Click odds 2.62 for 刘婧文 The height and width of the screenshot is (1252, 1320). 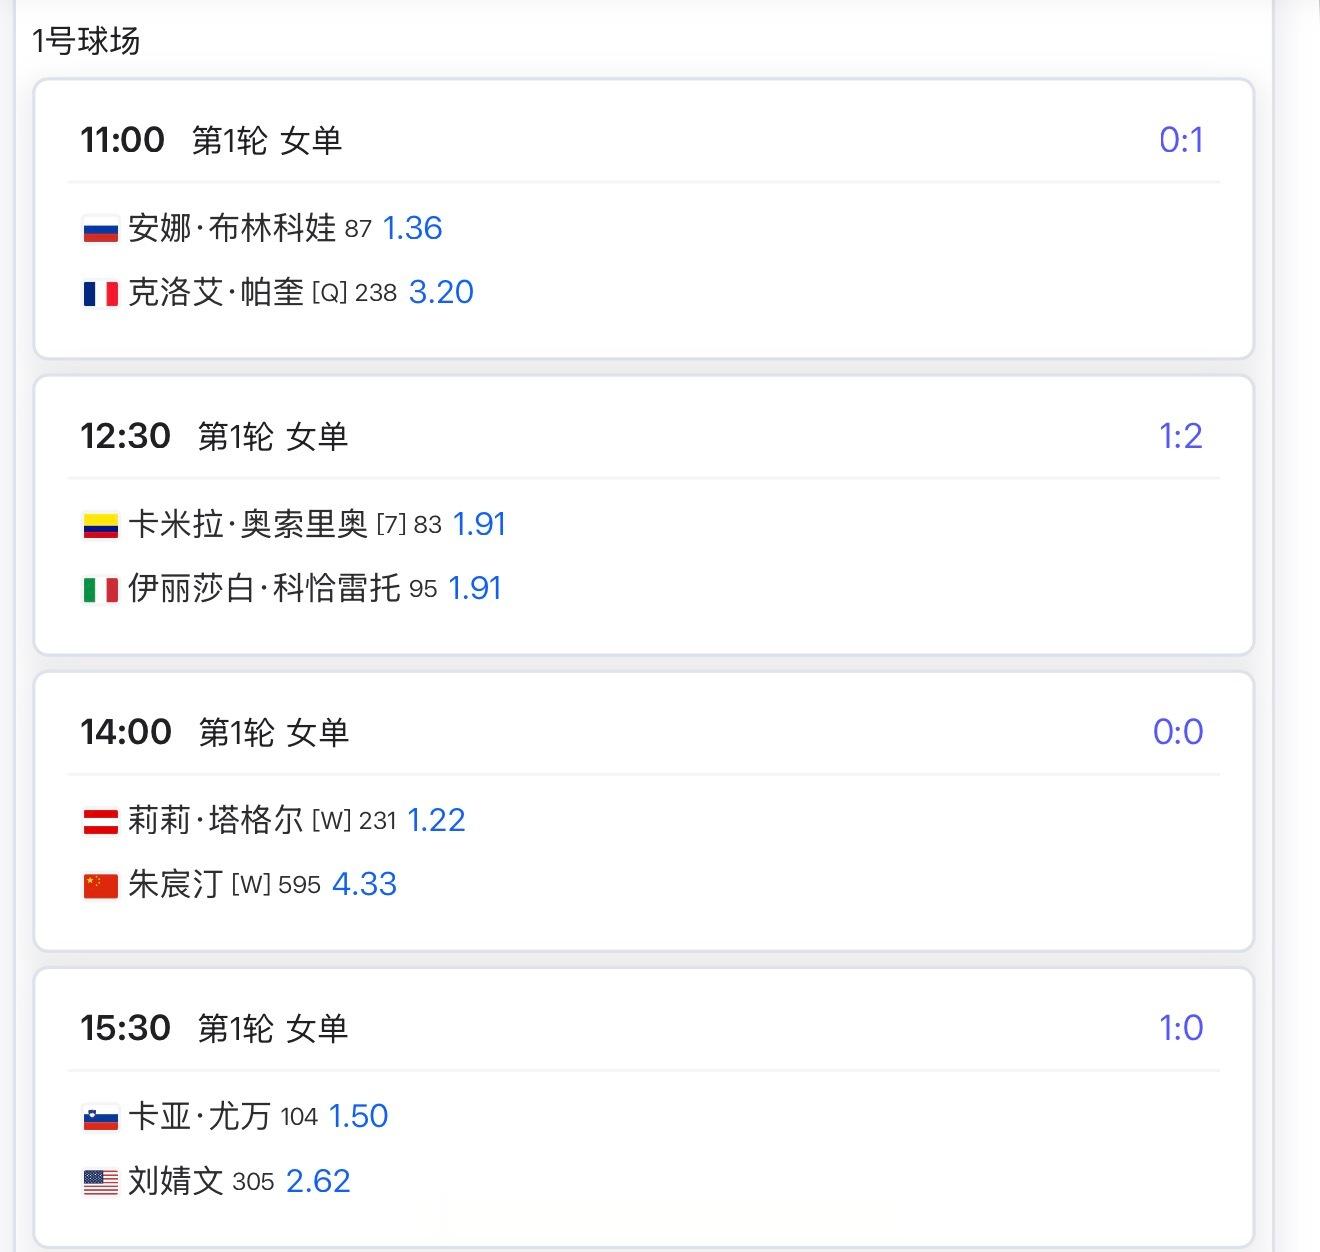click(318, 1181)
